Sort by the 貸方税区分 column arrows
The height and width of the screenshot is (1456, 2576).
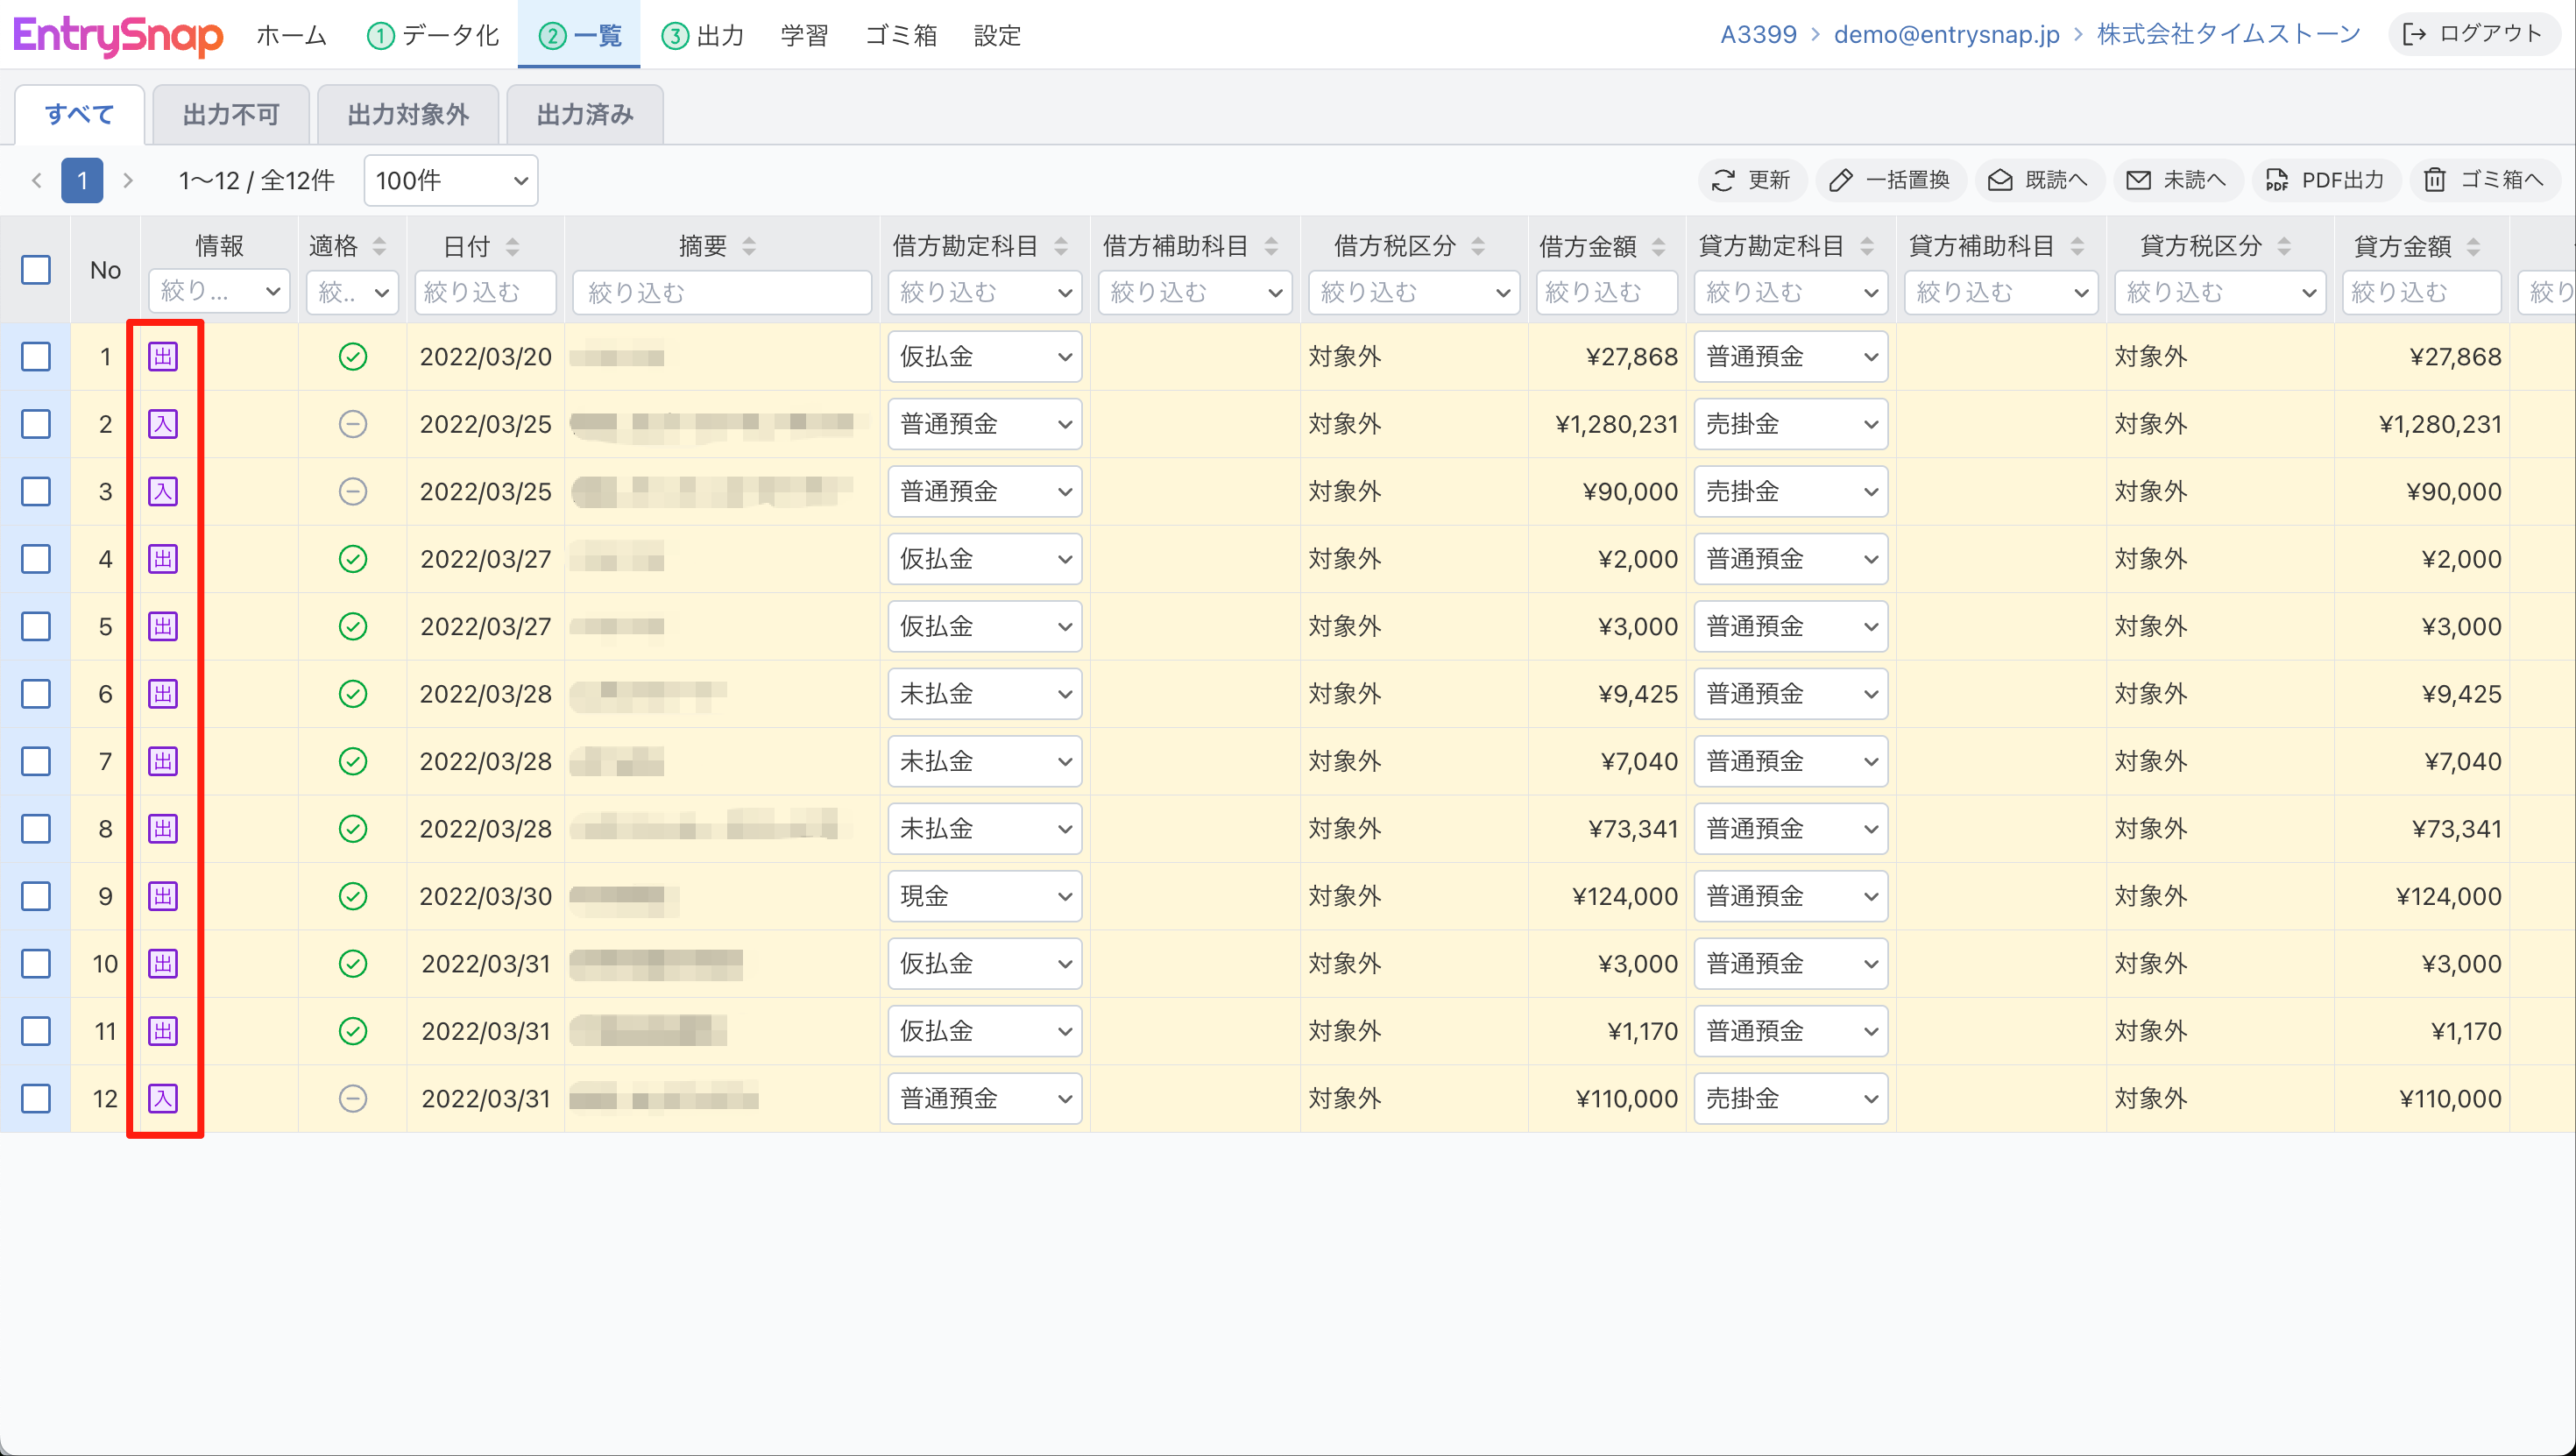[2284, 246]
